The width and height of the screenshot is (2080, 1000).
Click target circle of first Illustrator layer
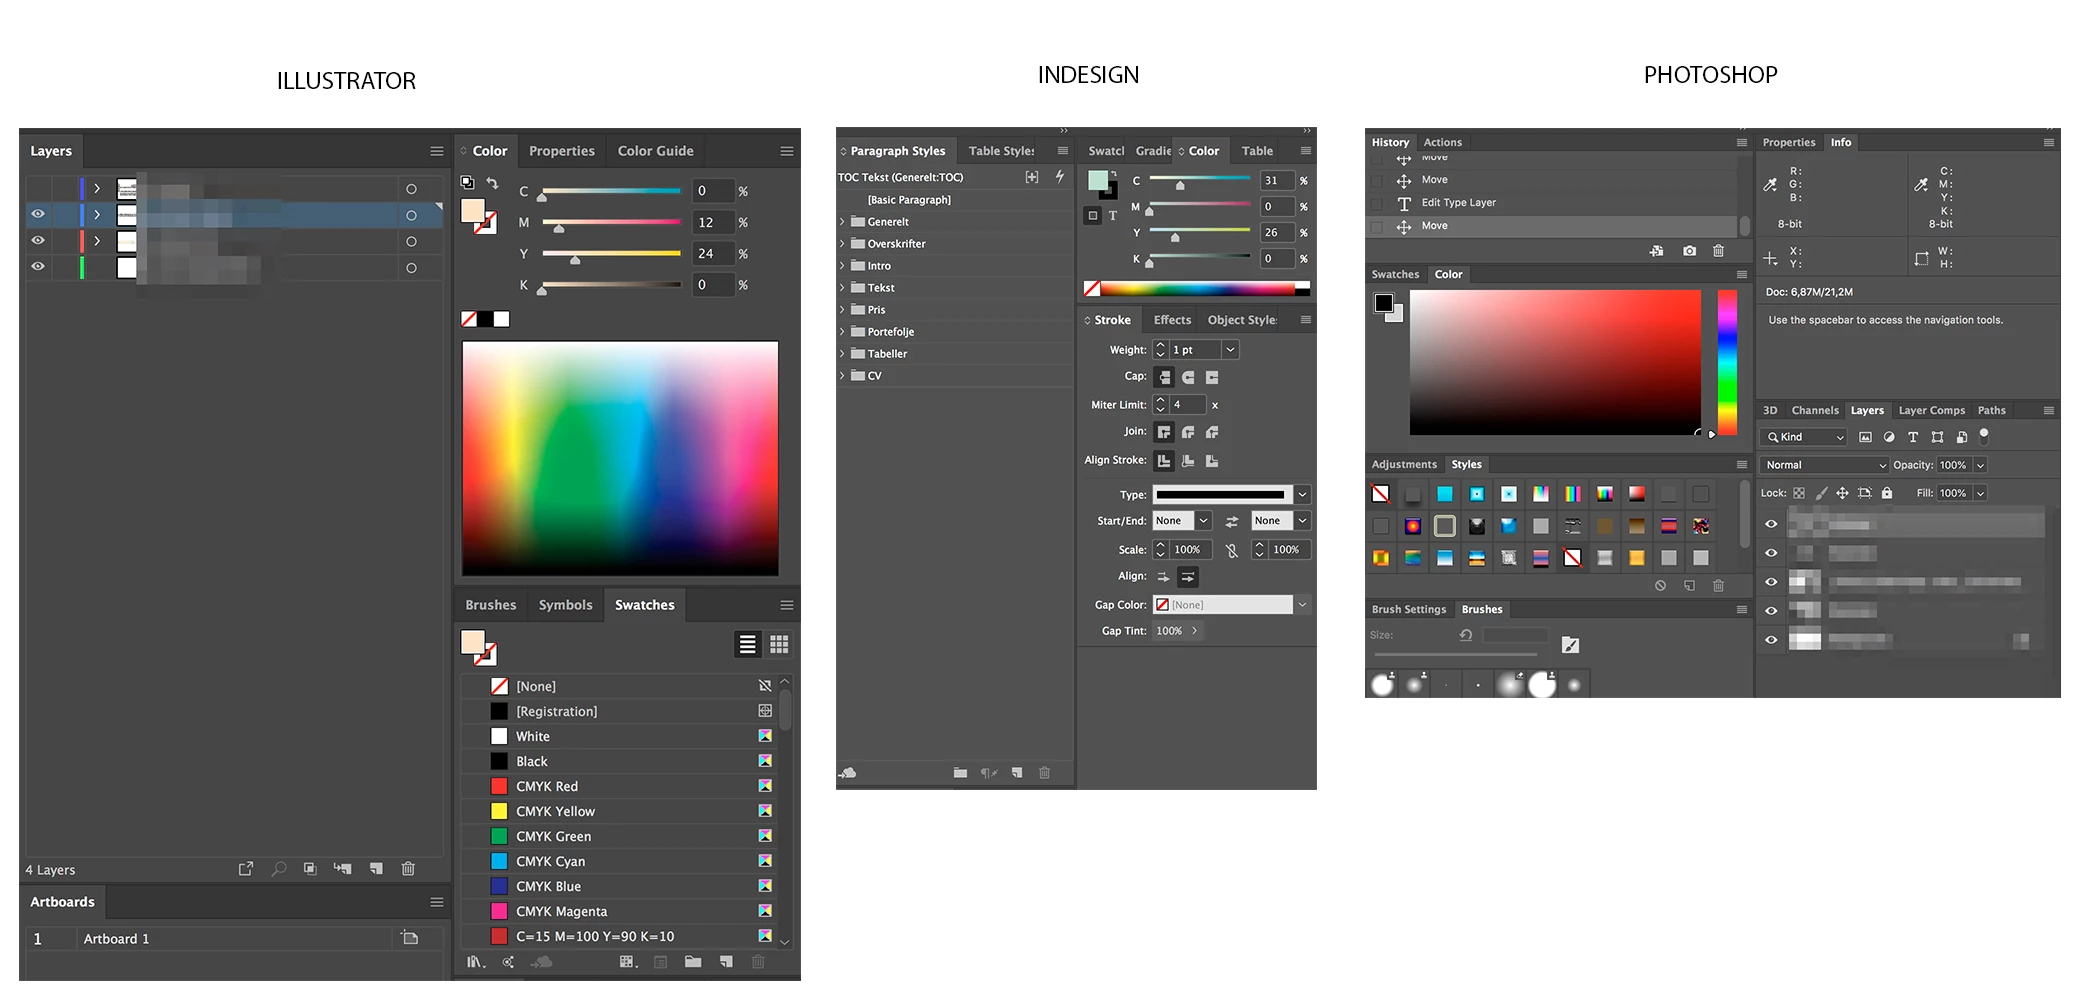411,189
